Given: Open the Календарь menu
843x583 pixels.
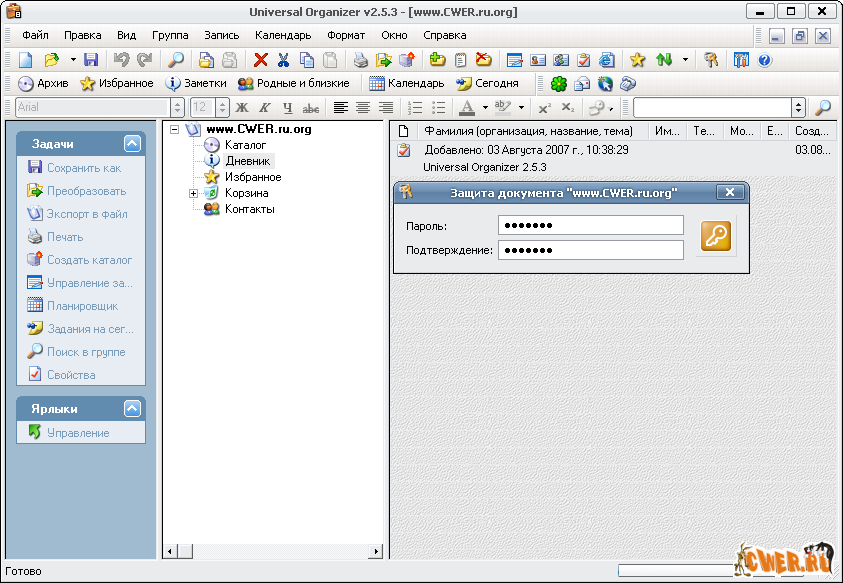Looking at the screenshot, I should [283, 35].
